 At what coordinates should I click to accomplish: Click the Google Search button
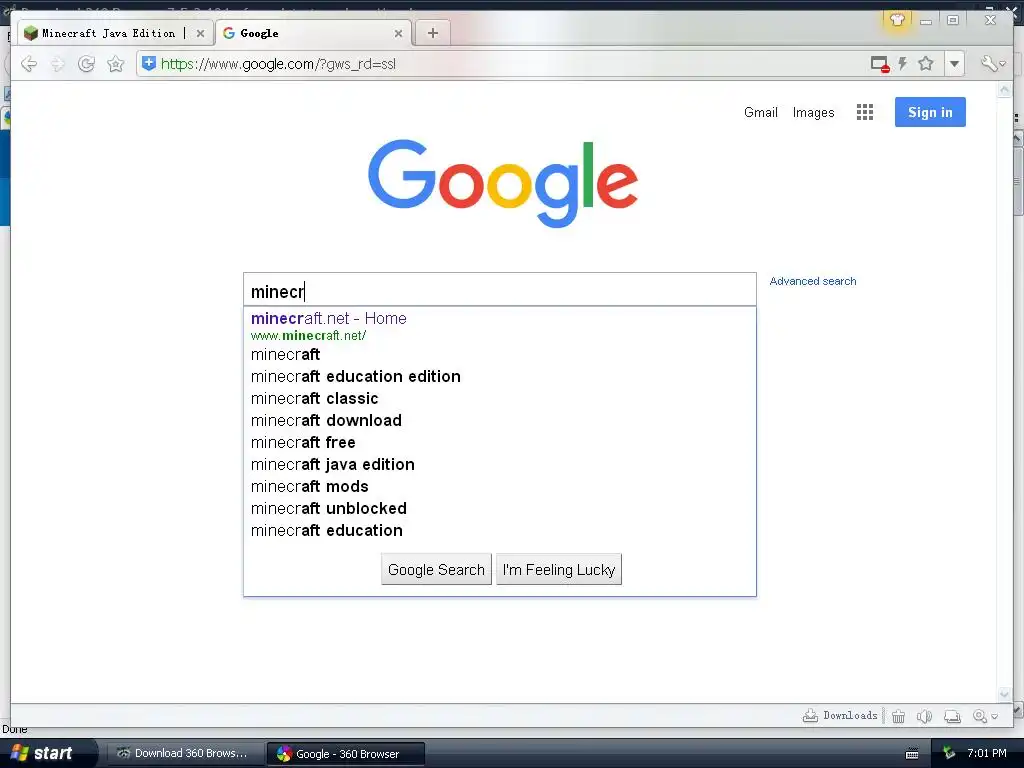[436, 569]
